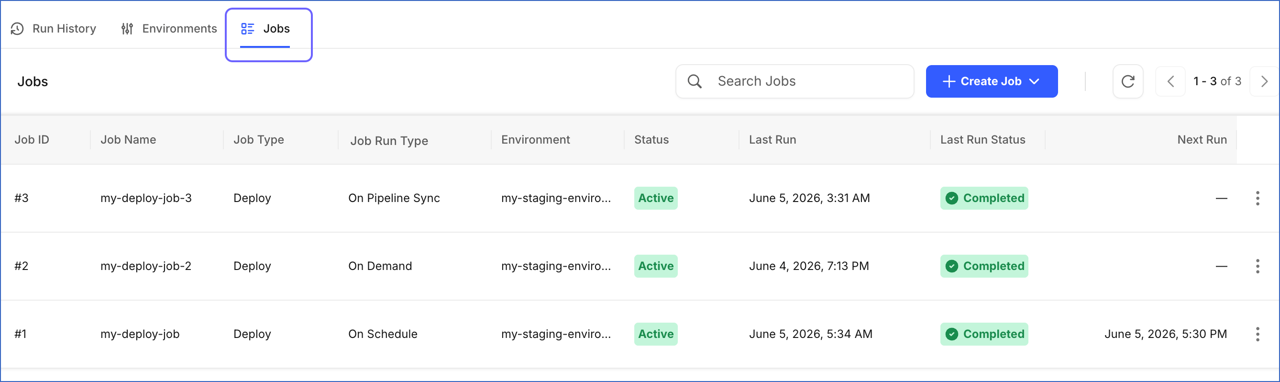The height and width of the screenshot is (382, 1280).
Task: Click the Job Run Type column header
Action: pyautogui.click(x=389, y=141)
